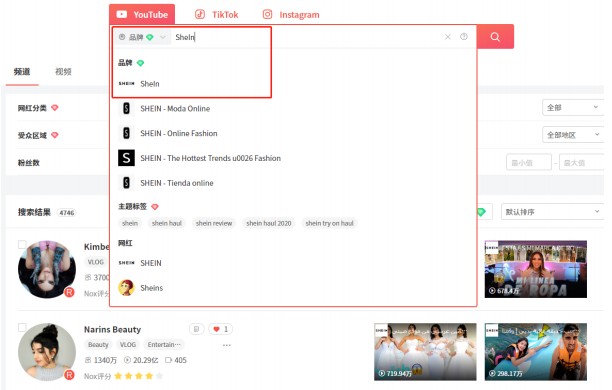
Task: Open the 视频 videos tab
Action: pos(63,72)
